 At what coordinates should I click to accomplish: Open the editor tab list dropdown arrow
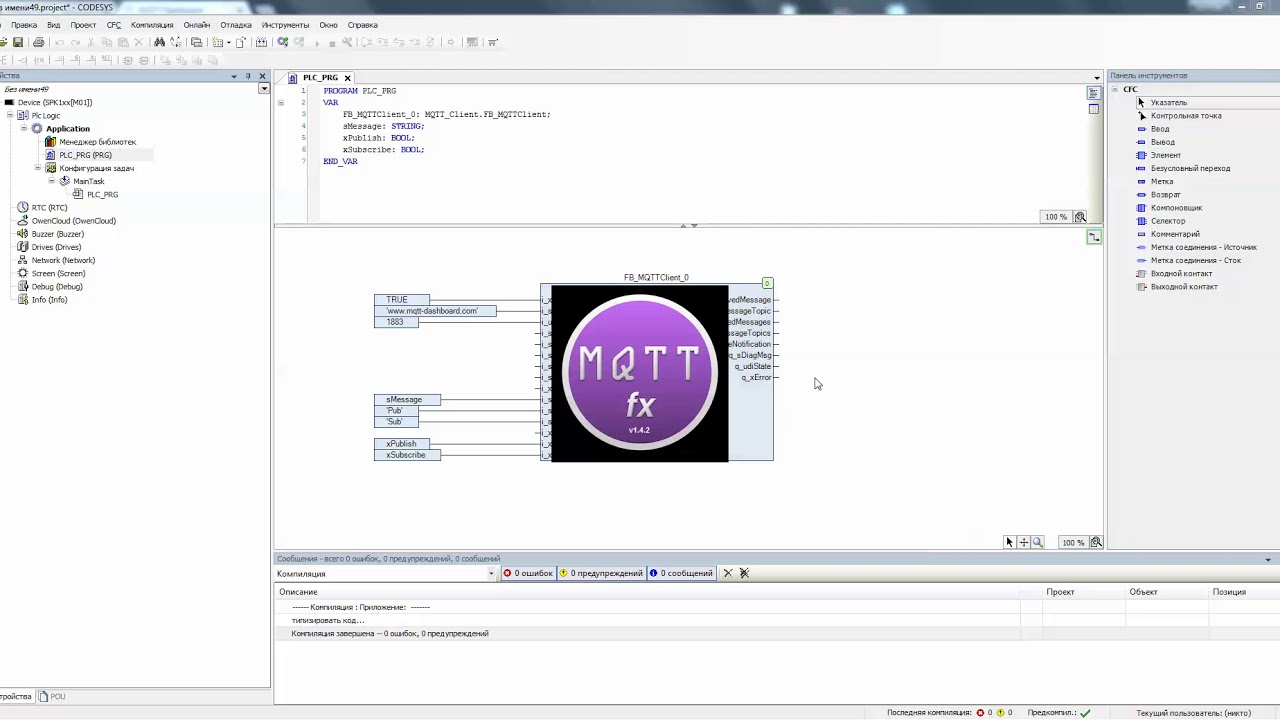point(1097,77)
